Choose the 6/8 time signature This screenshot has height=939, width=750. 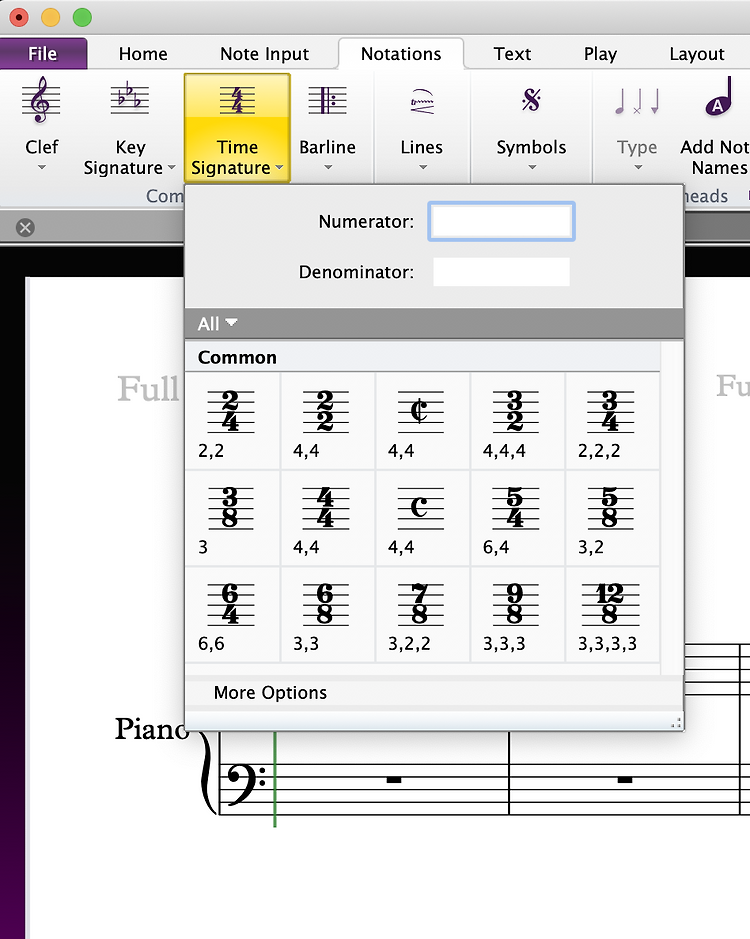pyautogui.click(x=328, y=614)
